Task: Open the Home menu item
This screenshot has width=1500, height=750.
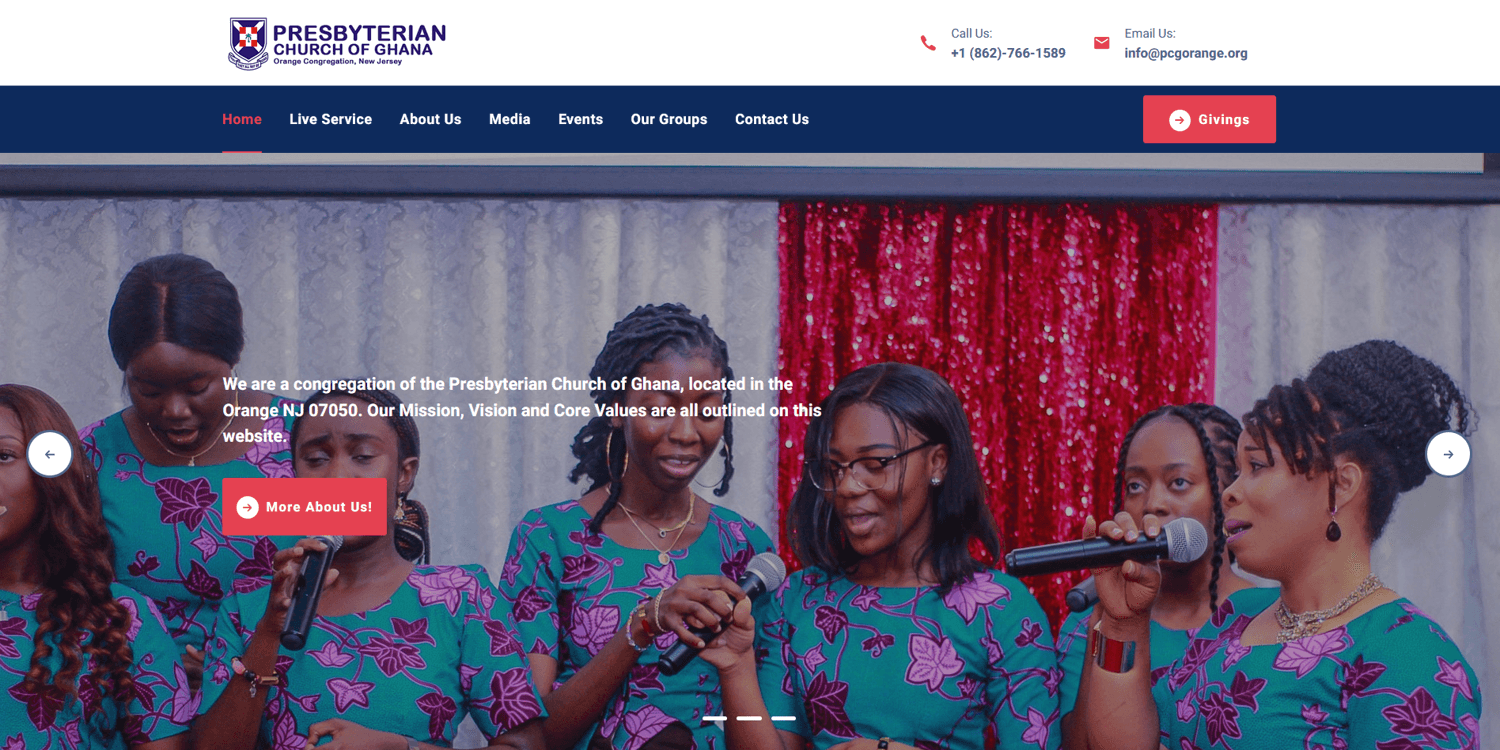Action: [x=242, y=119]
